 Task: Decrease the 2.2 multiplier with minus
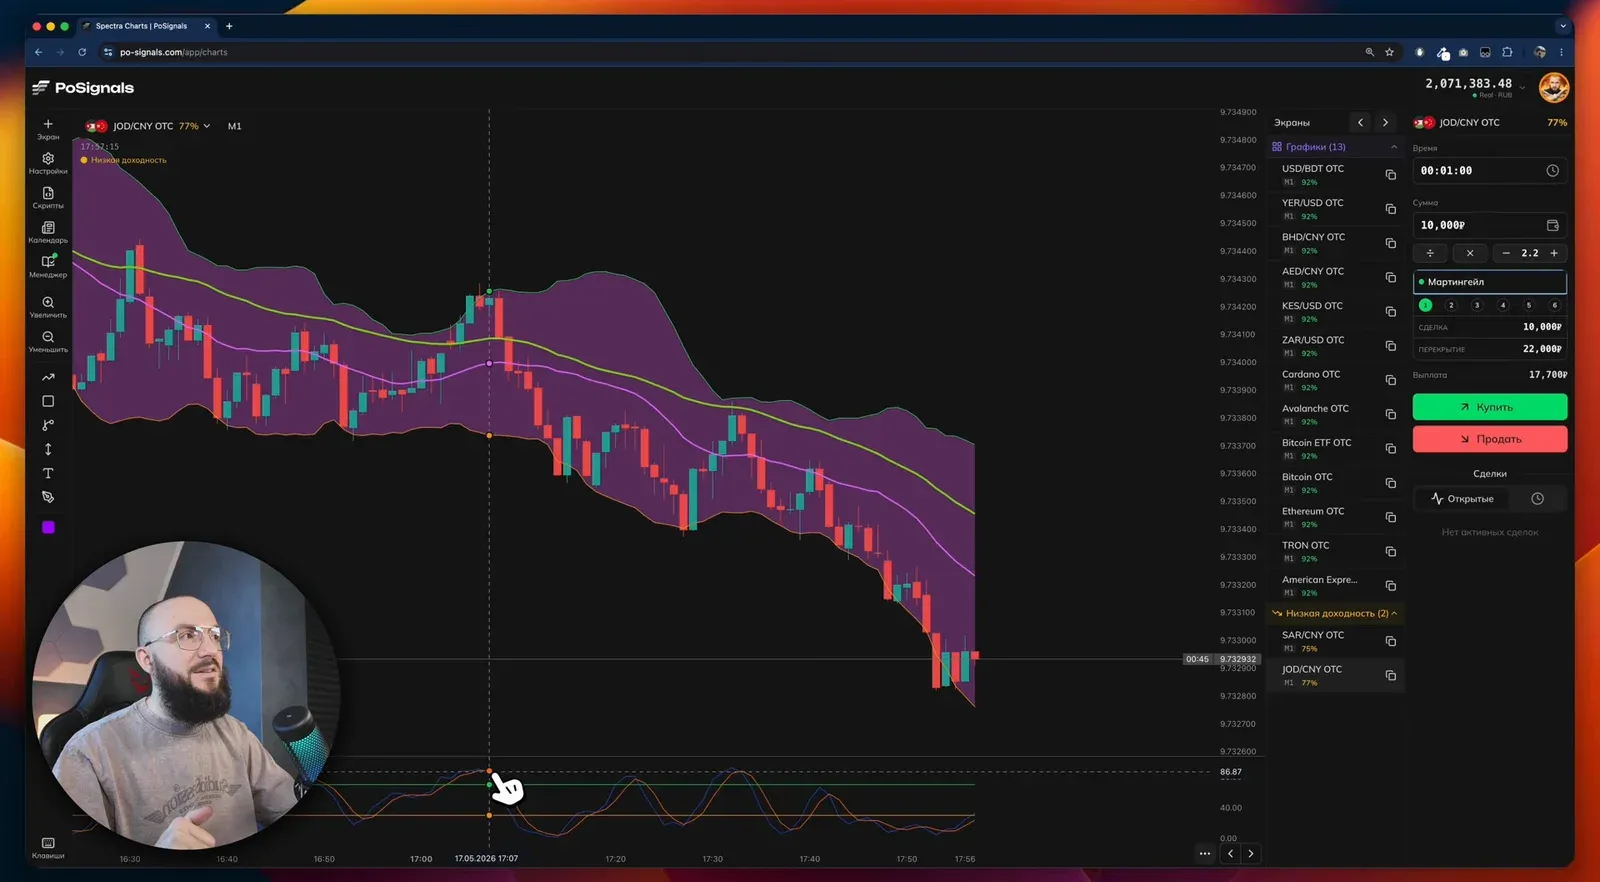point(1506,253)
